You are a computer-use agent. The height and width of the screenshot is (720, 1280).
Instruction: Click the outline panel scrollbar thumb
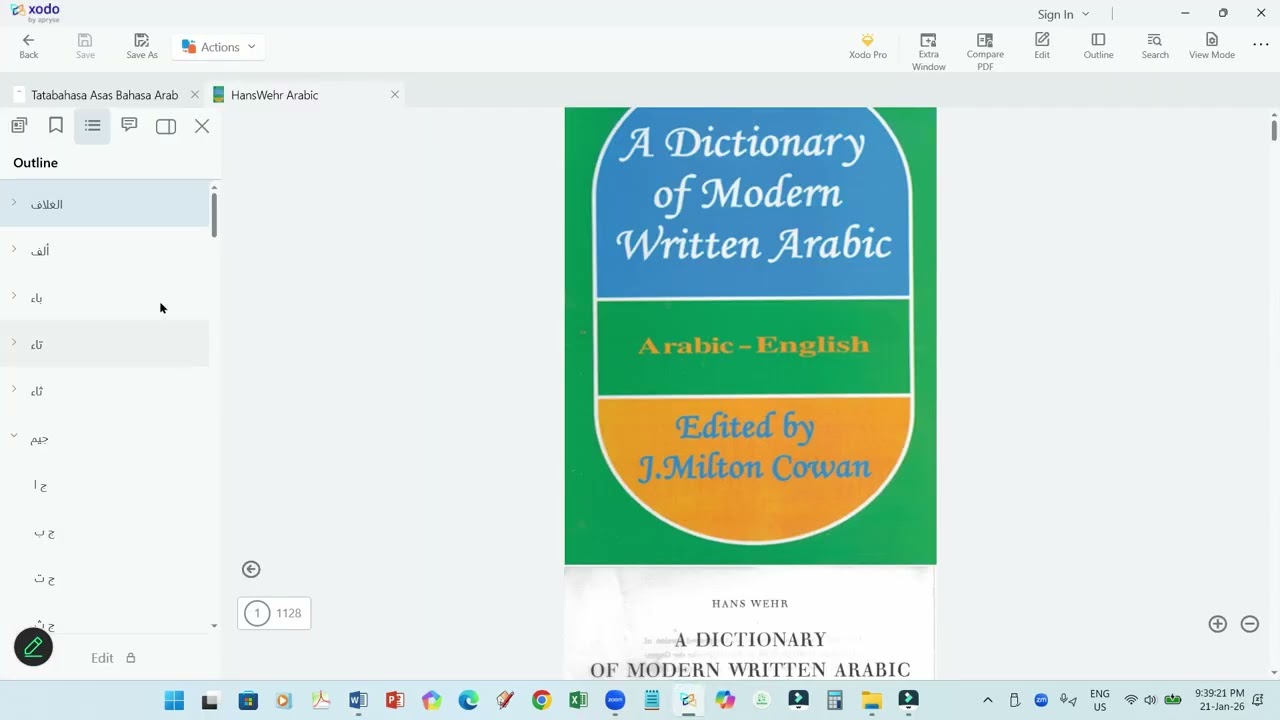pyautogui.click(x=214, y=215)
